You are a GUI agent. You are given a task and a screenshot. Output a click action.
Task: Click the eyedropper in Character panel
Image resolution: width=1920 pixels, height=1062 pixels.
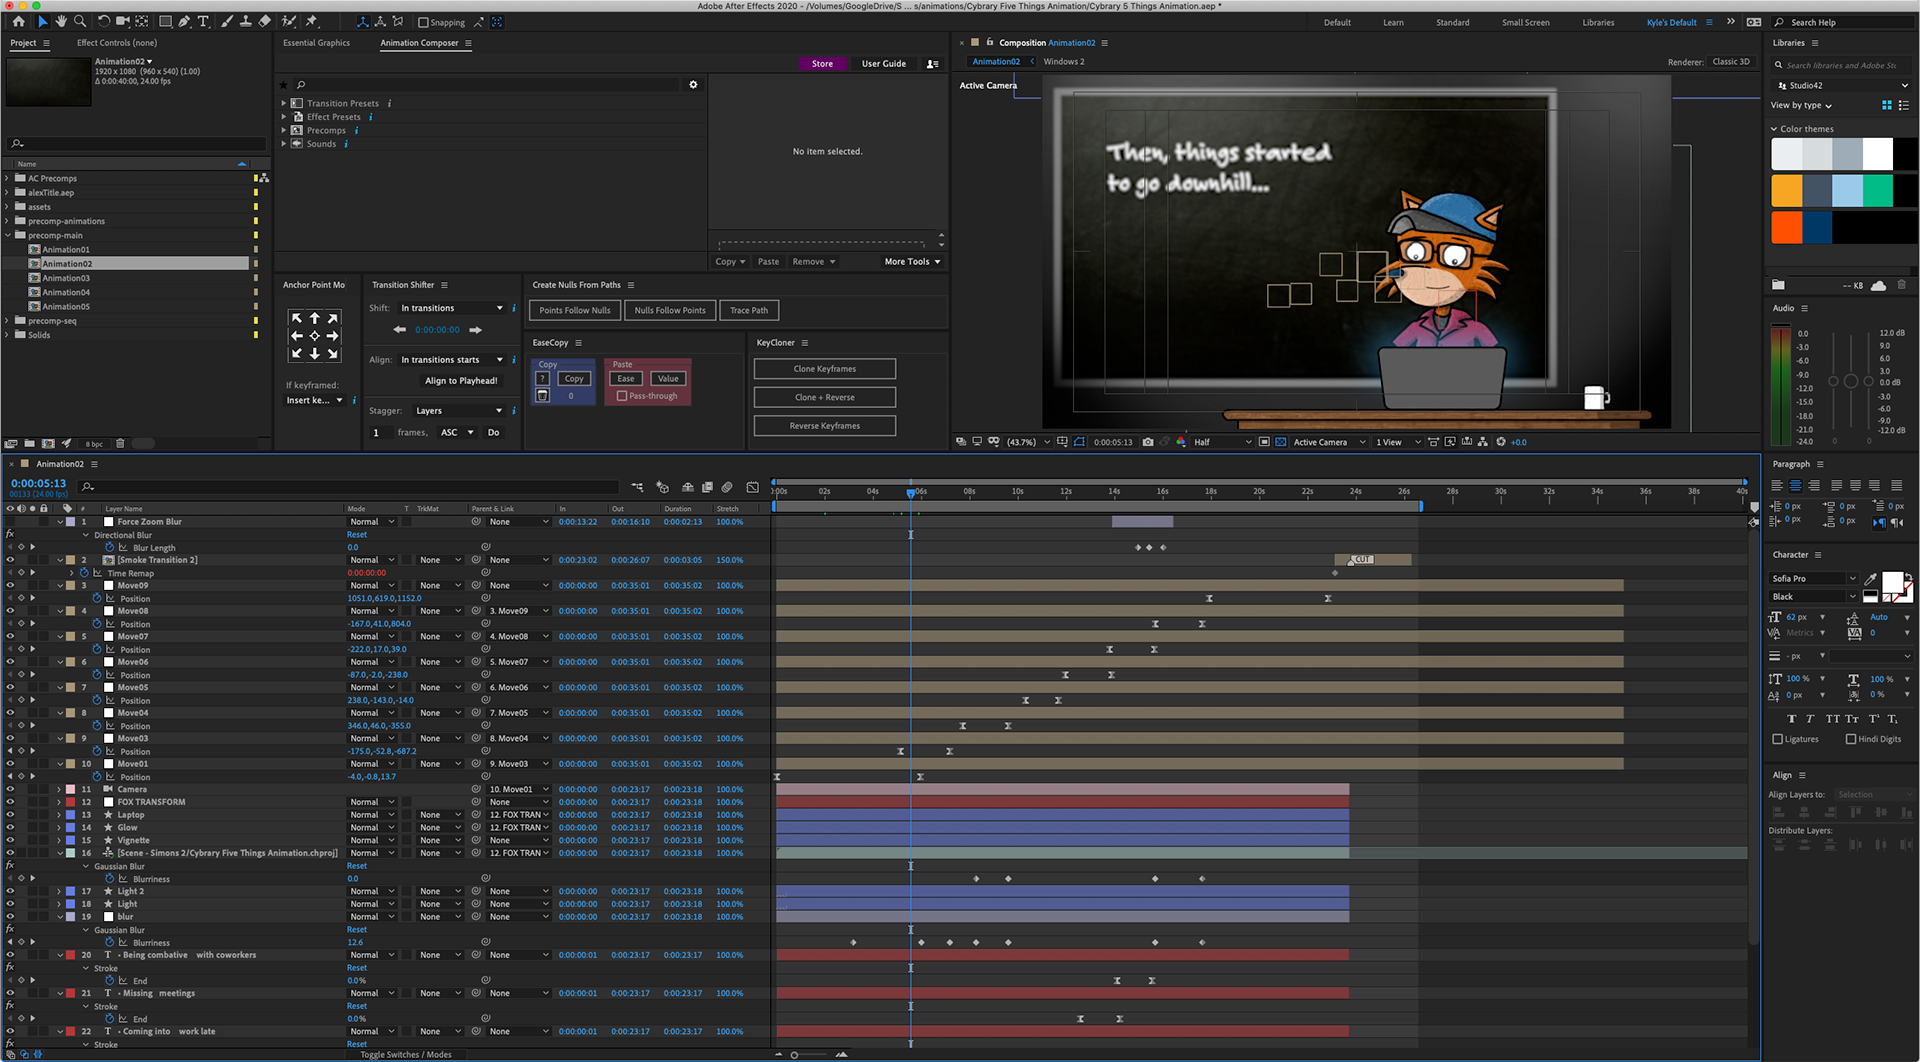pyautogui.click(x=1870, y=579)
